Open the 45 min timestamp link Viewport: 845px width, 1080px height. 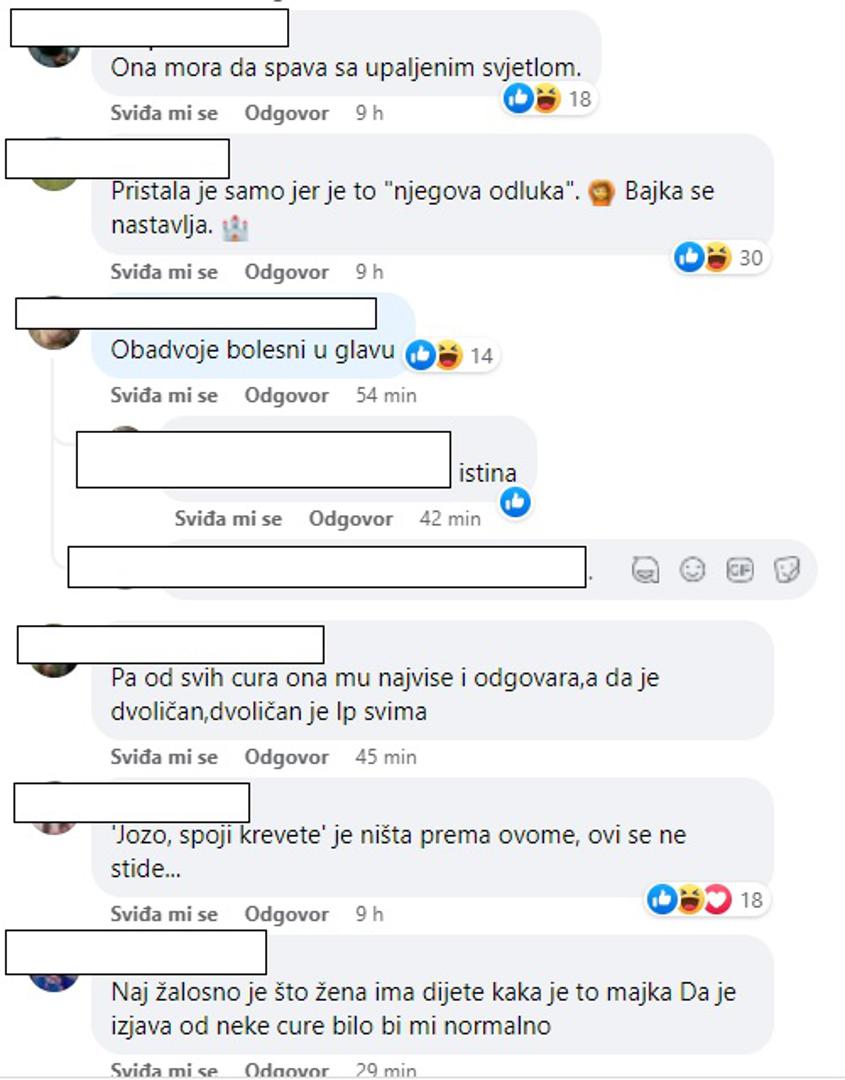point(386,757)
